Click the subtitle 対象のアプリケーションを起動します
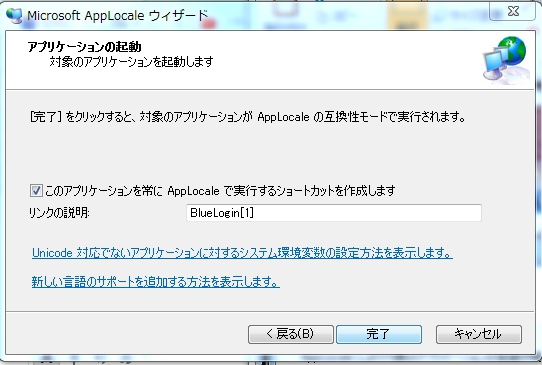Screen dimensions: 542x365 [131, 62]
